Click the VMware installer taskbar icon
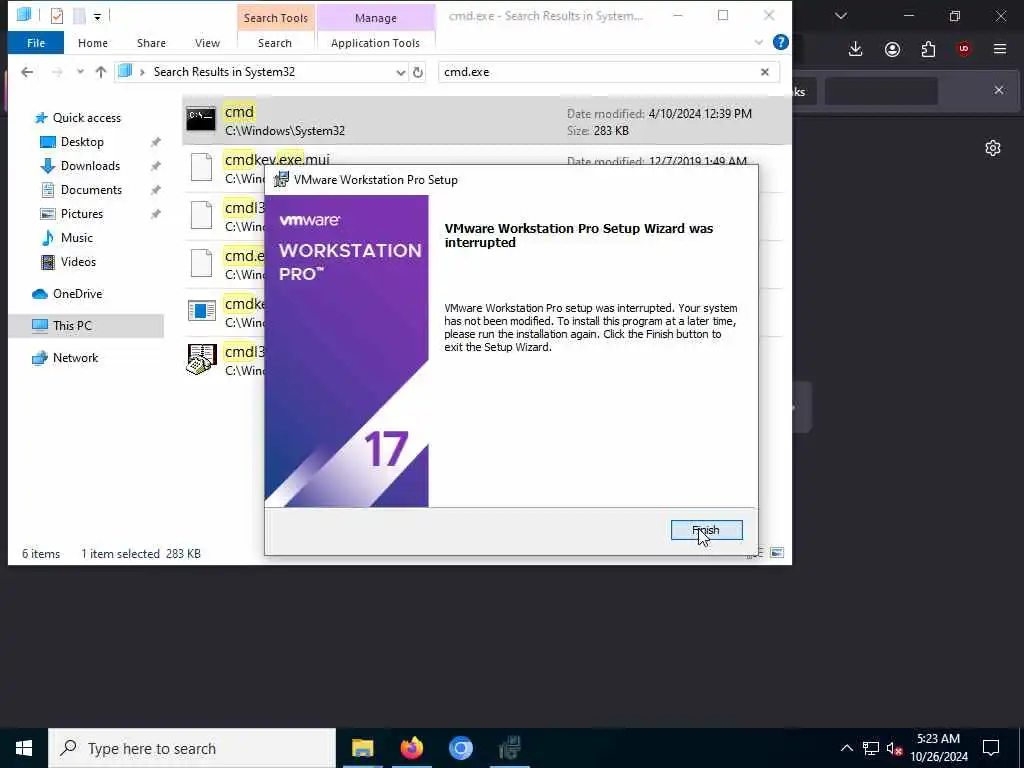This screenshot has width=1024, height=768. click(509, 748)
